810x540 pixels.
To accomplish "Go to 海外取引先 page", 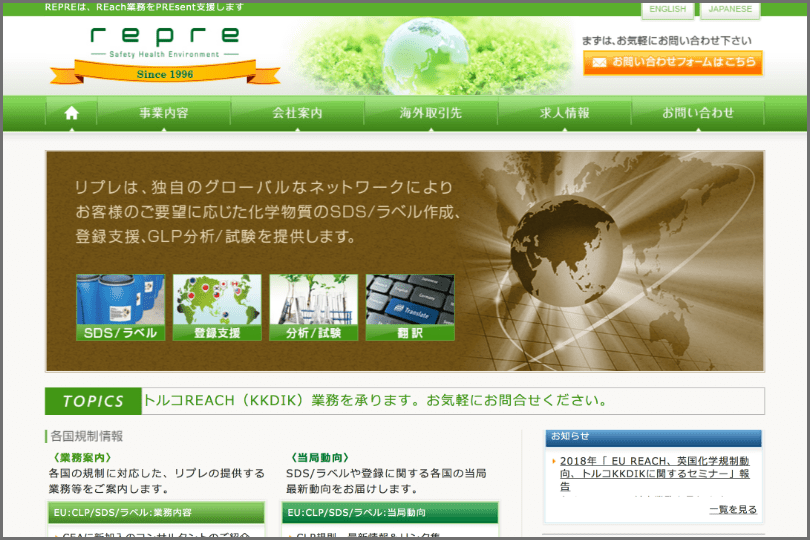I will pyautogui.click(x=431, y=113).
